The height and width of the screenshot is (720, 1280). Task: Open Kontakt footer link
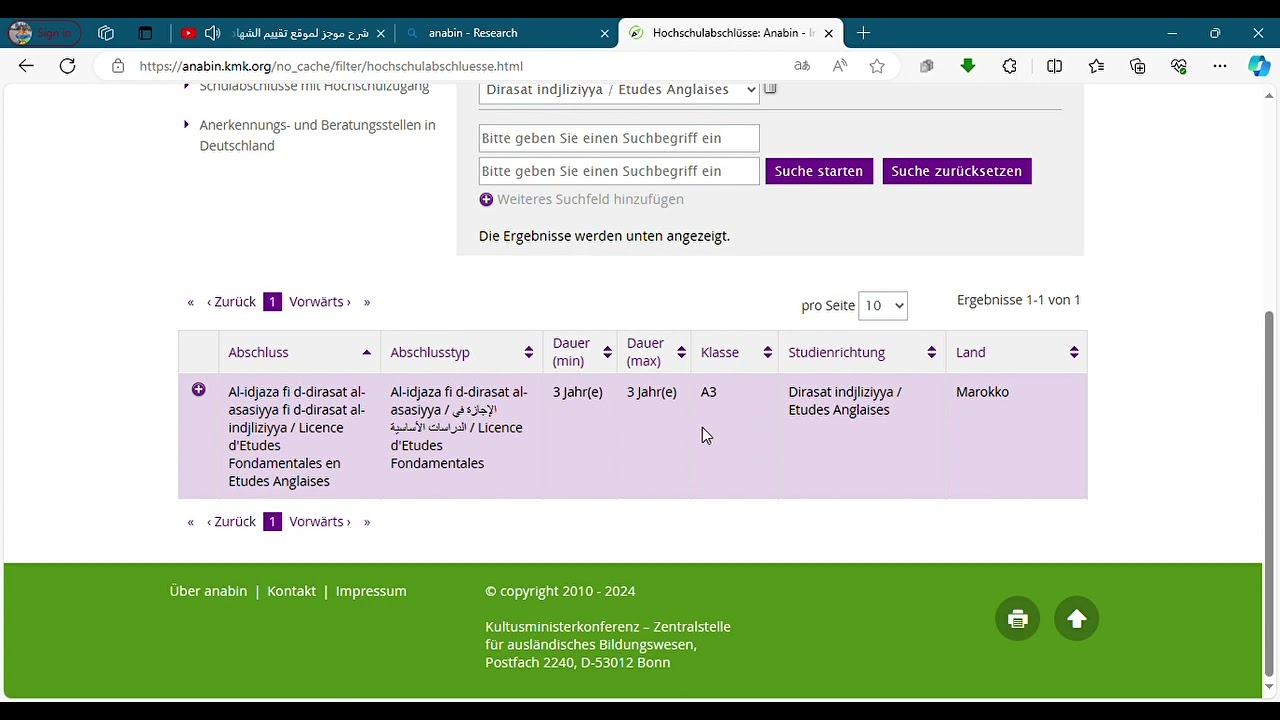coord(291,591)
